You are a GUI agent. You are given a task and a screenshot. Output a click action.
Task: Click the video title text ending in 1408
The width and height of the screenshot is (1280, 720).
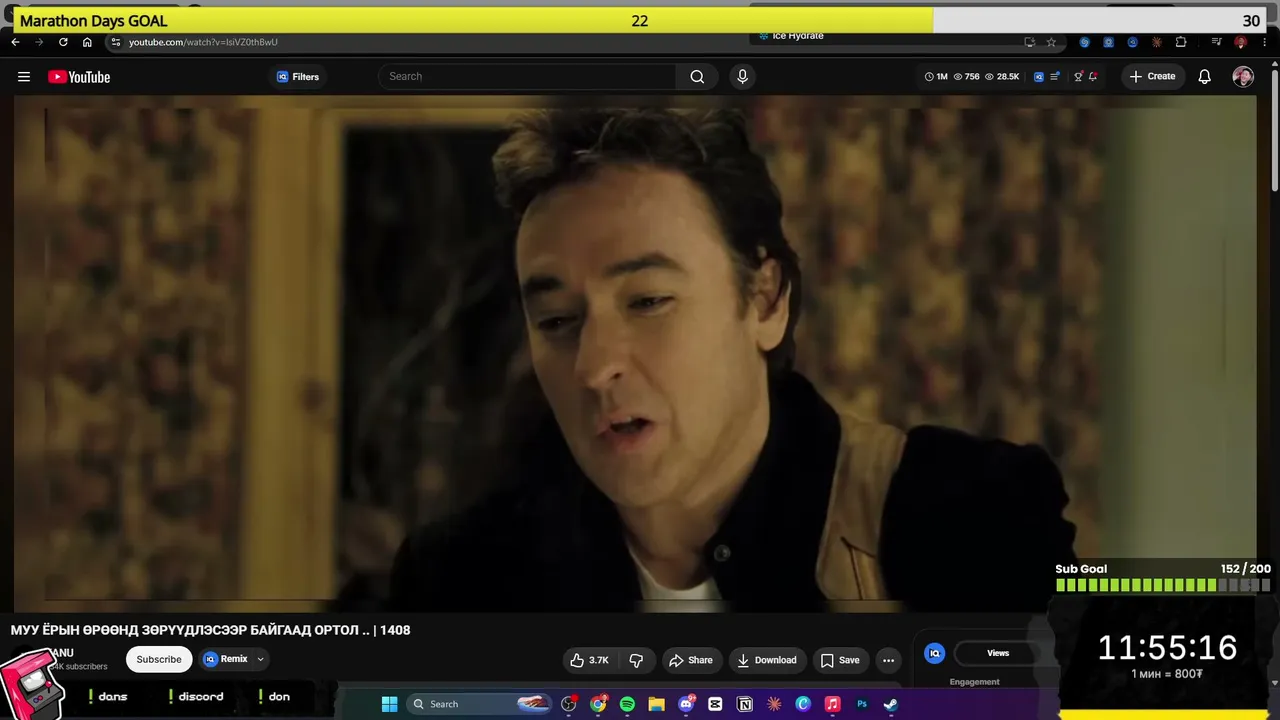210,630
